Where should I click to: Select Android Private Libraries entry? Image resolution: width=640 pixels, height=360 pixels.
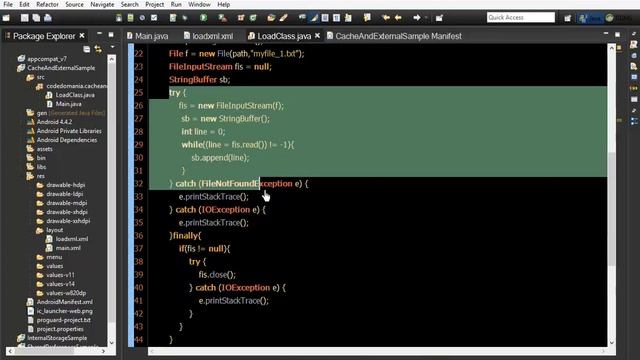[x=64, y=131]
